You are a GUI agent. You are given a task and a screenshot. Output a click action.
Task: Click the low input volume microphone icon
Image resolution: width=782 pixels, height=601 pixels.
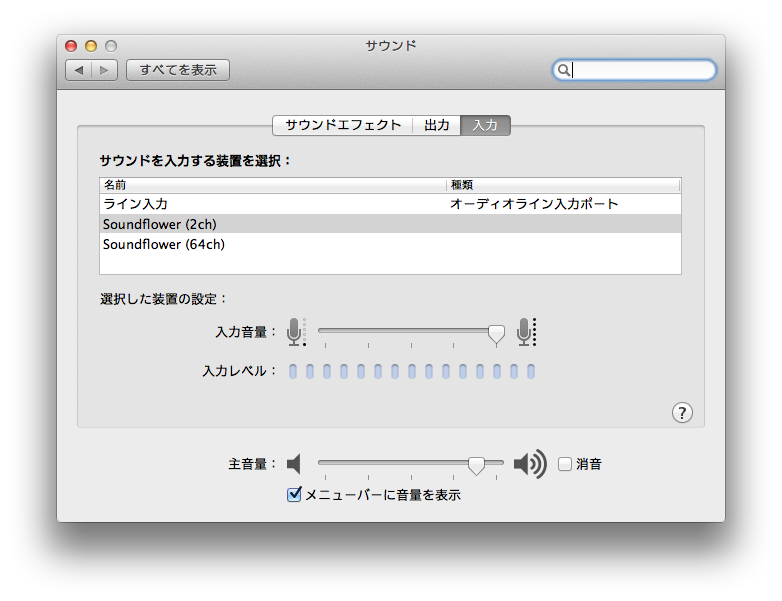point(296,332)
